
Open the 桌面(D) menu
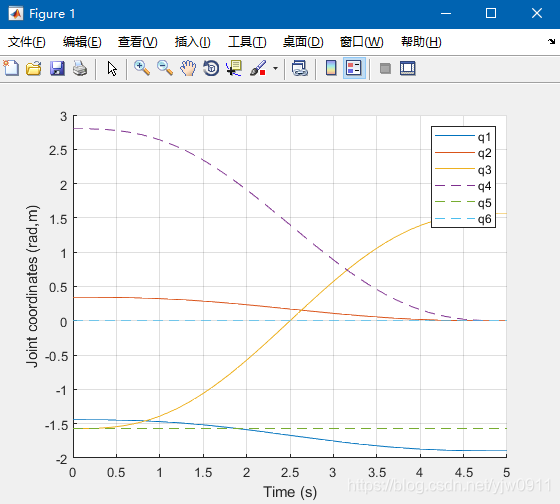(303, 42)
